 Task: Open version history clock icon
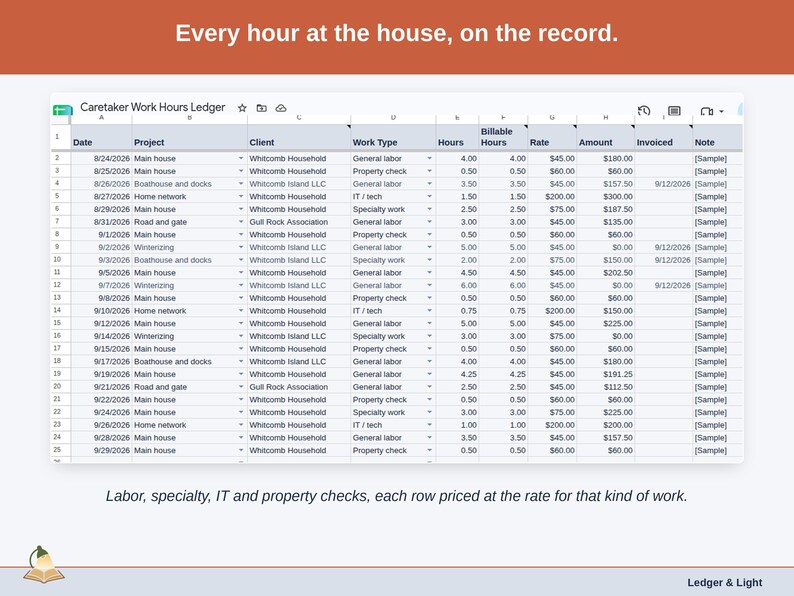644,110
